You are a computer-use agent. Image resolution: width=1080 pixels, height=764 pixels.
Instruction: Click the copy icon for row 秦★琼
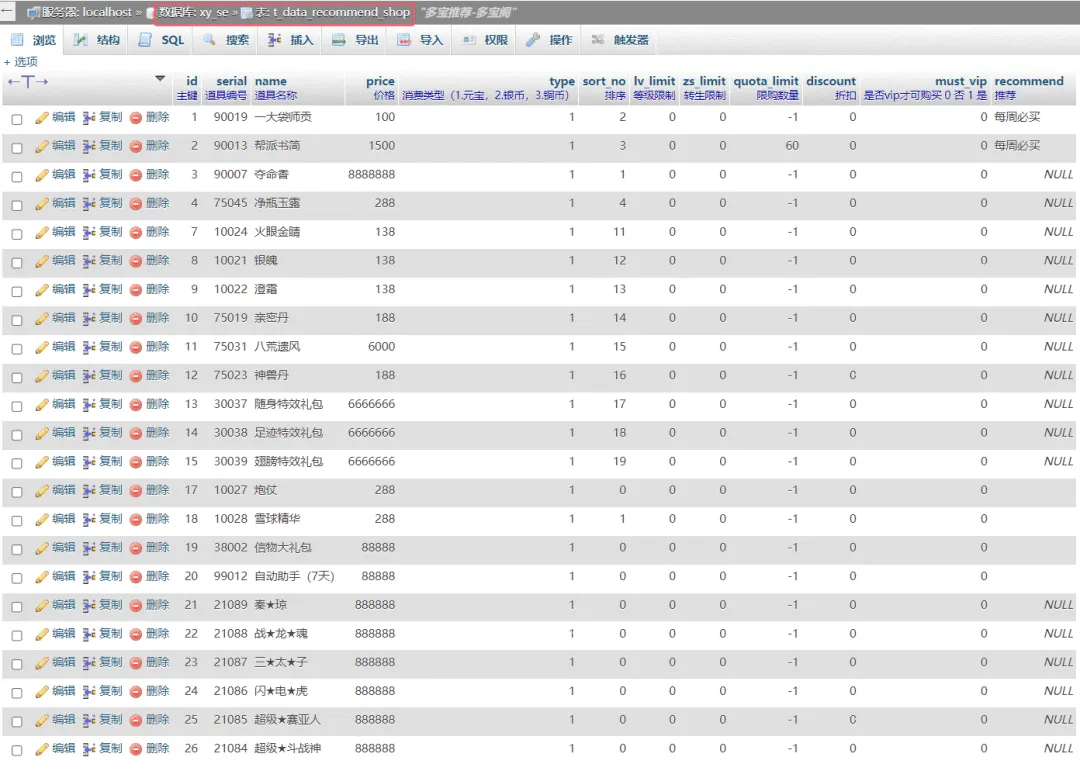coord(89,606)
